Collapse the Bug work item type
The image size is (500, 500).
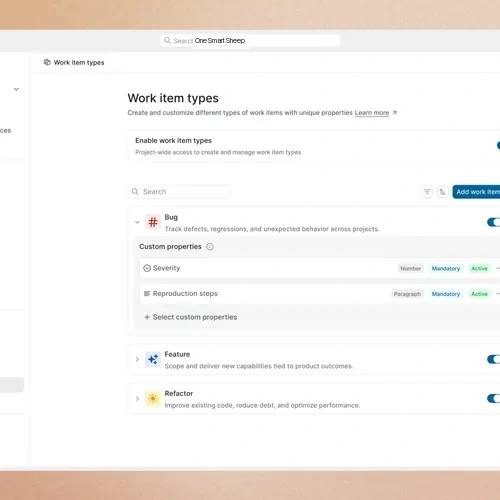137,222
